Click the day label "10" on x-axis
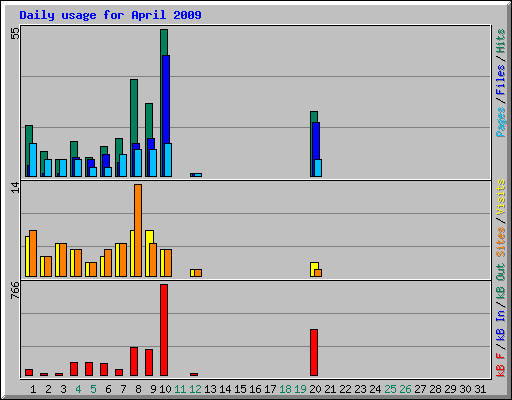Viewport: 512px width, 400px height. (x=165, y=389)
